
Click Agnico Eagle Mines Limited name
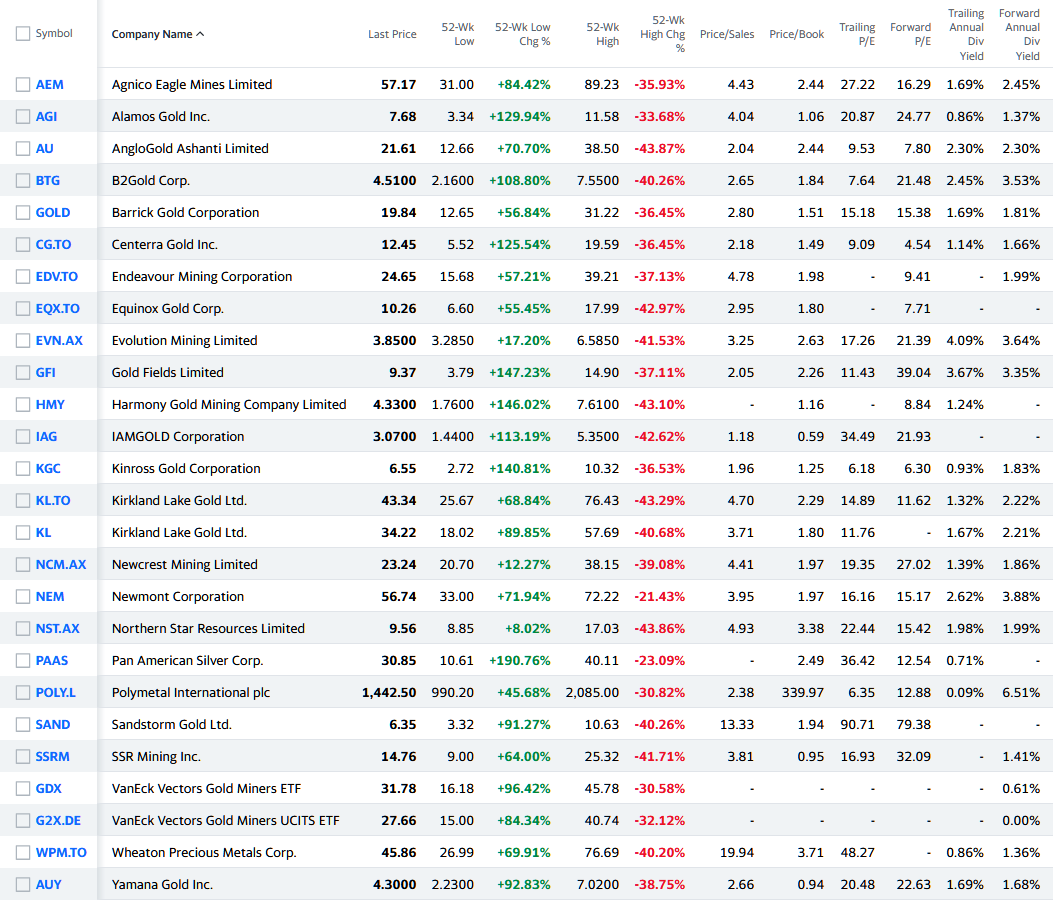(192, 85)
